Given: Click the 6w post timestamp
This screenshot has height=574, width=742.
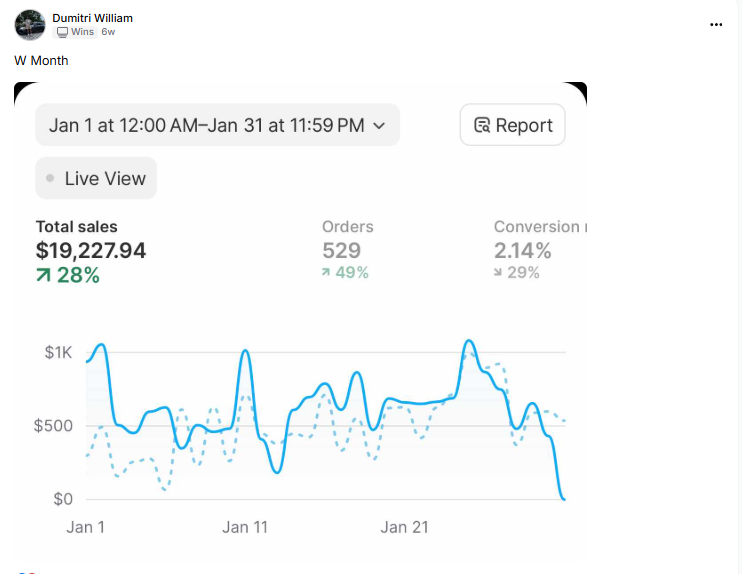Looking at the screenshot, I should coord(108,32).
